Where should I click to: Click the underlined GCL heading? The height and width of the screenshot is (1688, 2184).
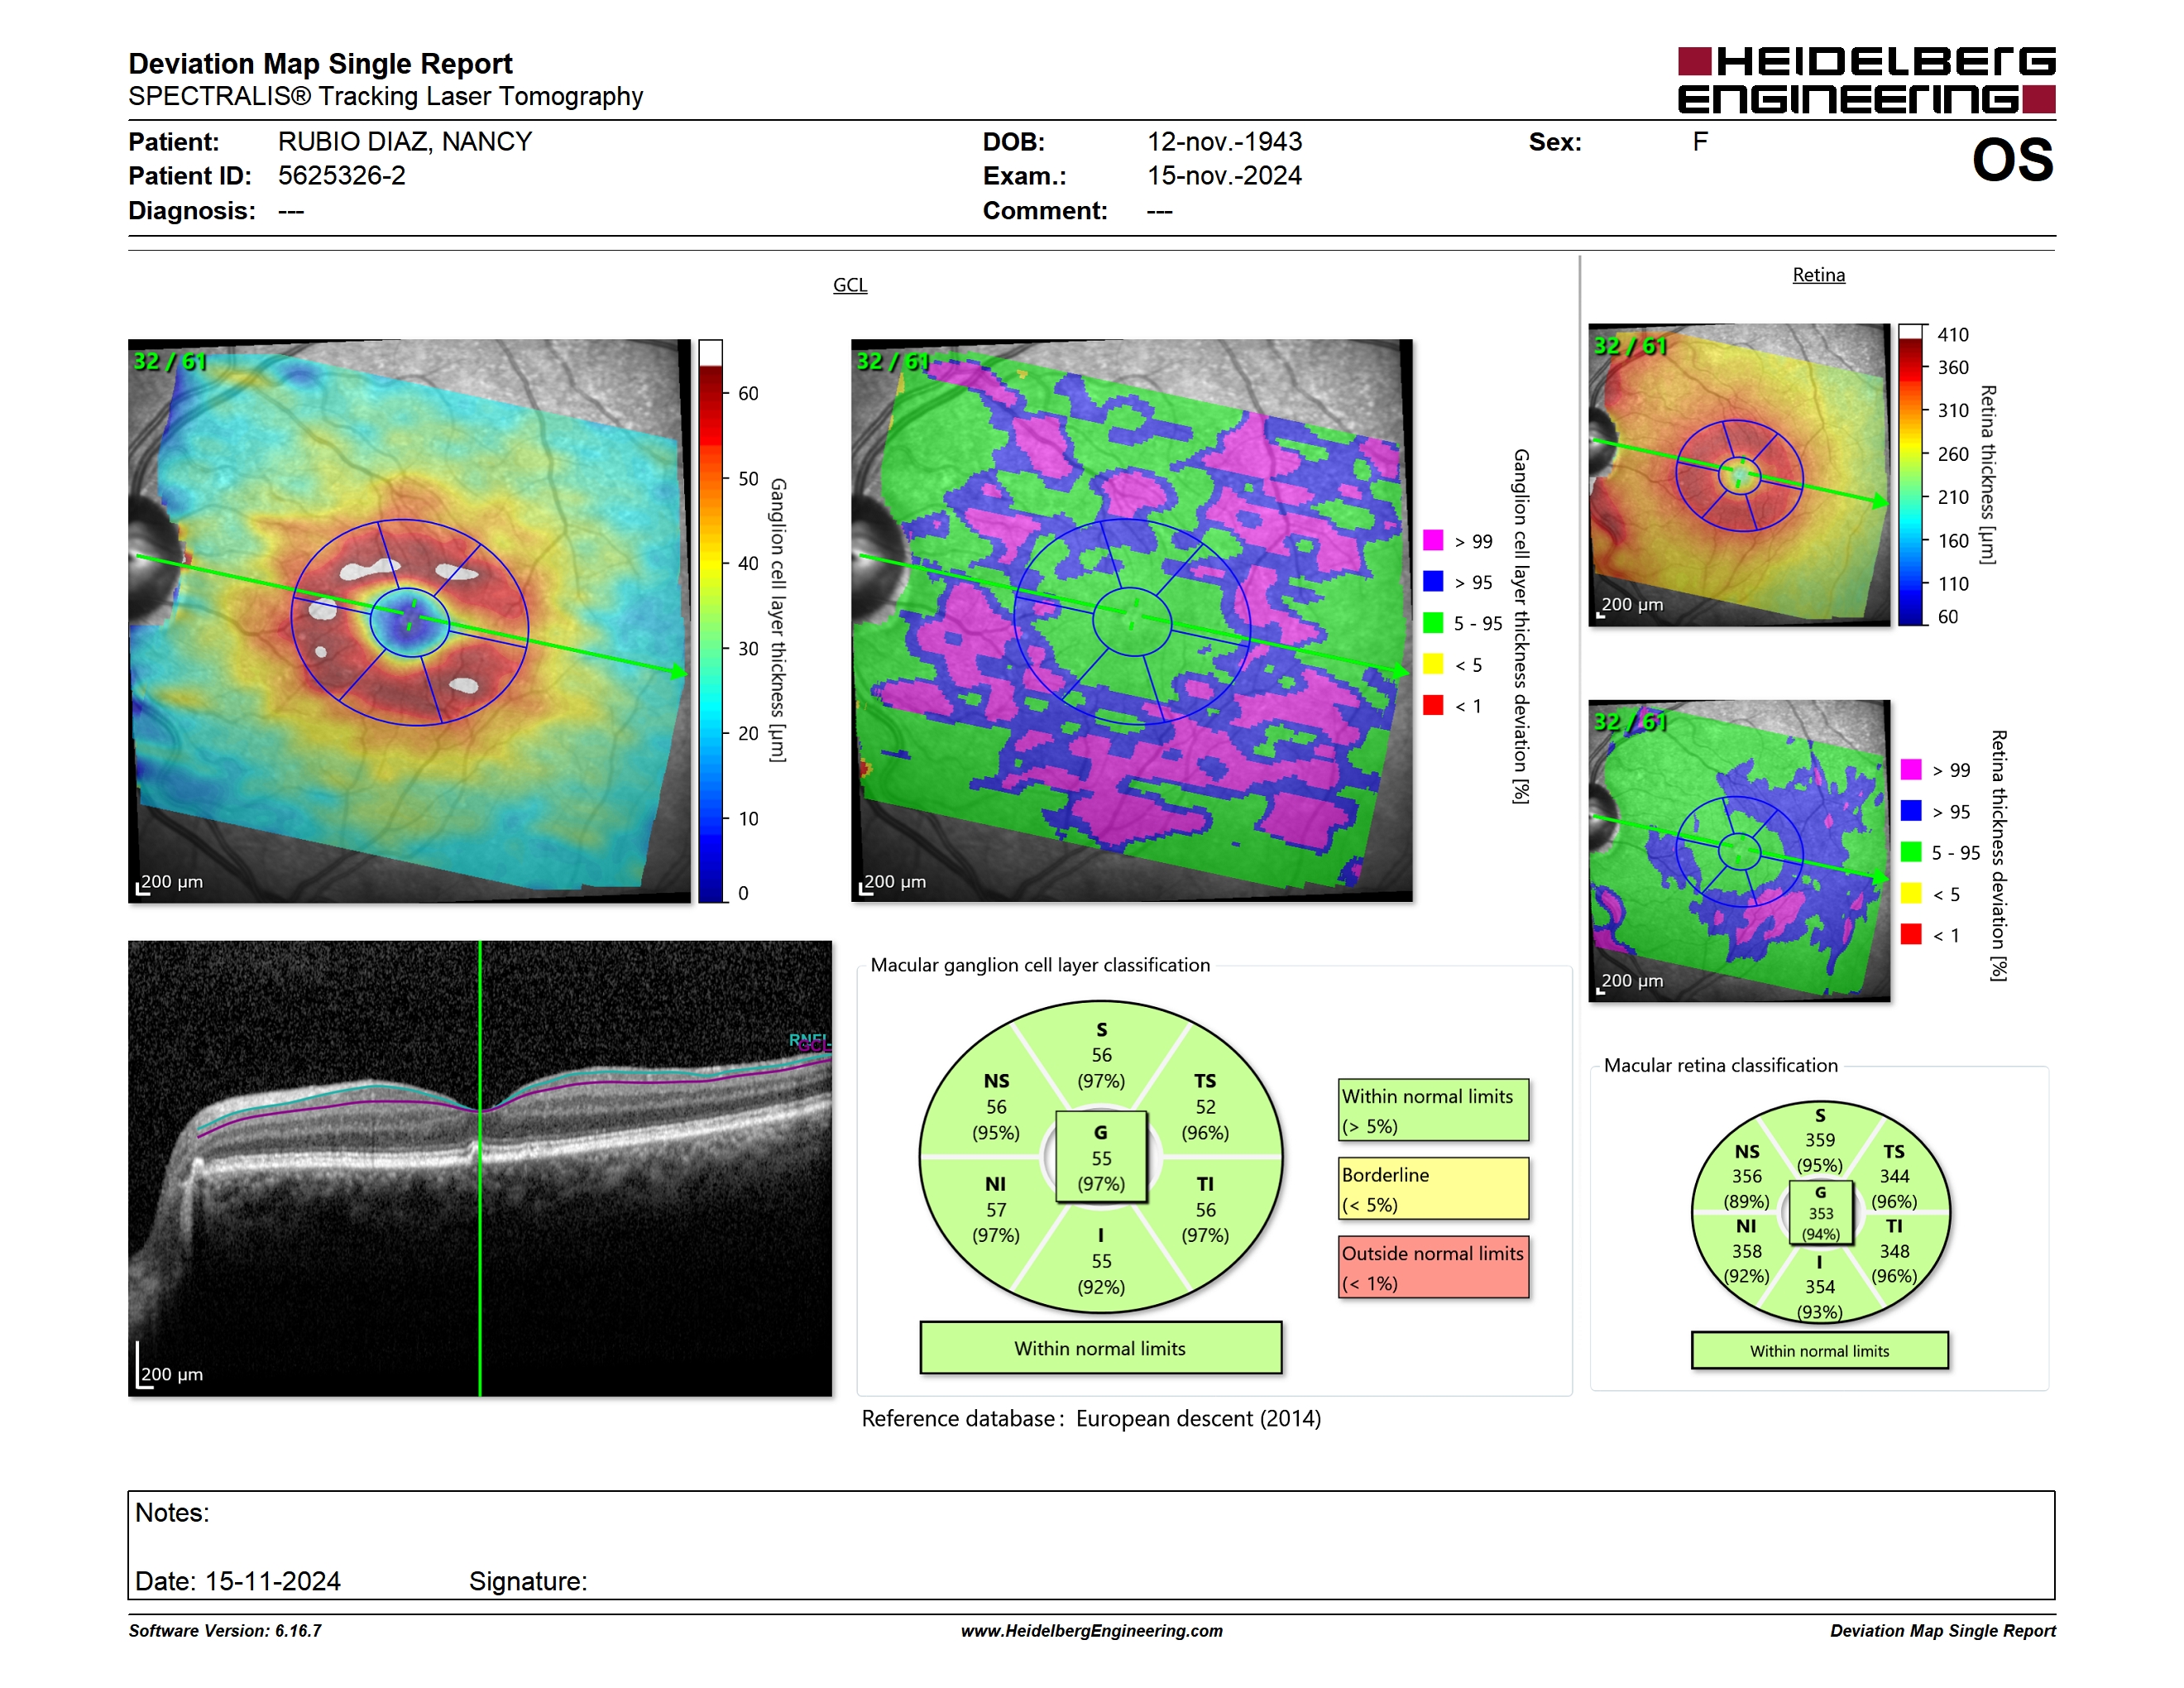point(850,285)
